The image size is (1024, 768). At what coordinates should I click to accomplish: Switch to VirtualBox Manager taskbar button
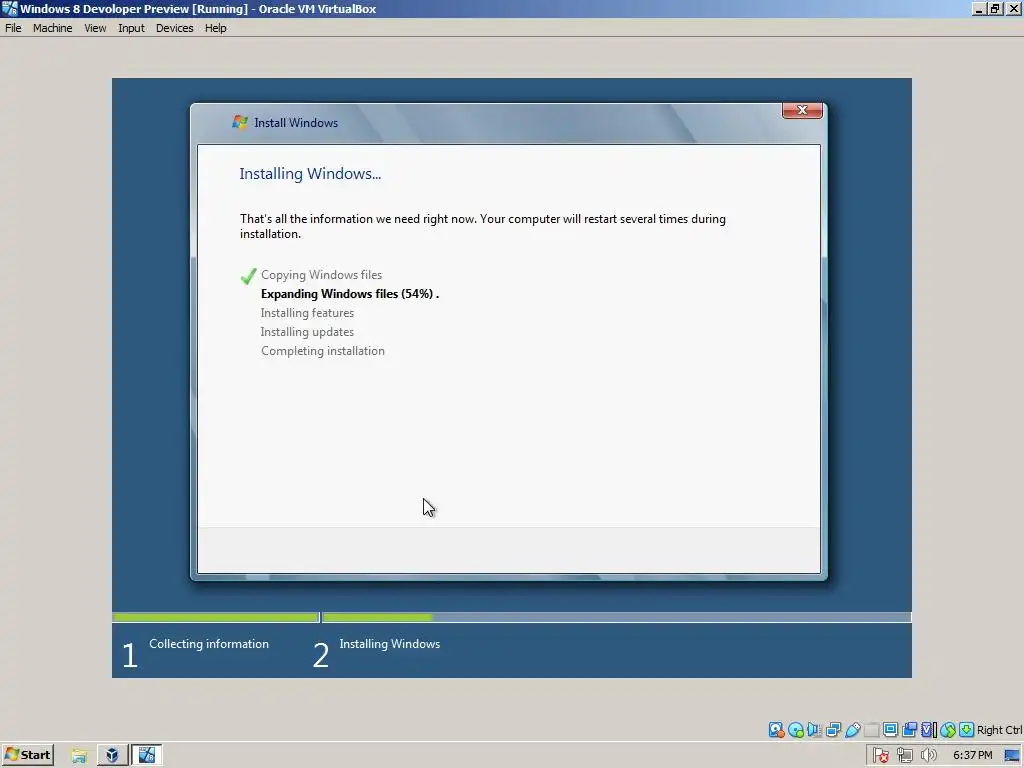click(112, 756)
